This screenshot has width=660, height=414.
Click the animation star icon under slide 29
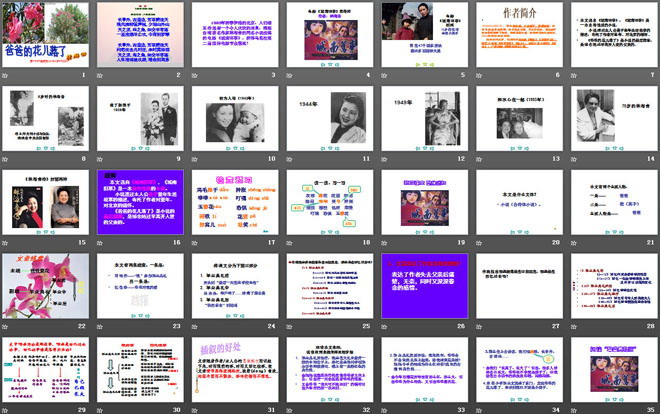[7, 410]
